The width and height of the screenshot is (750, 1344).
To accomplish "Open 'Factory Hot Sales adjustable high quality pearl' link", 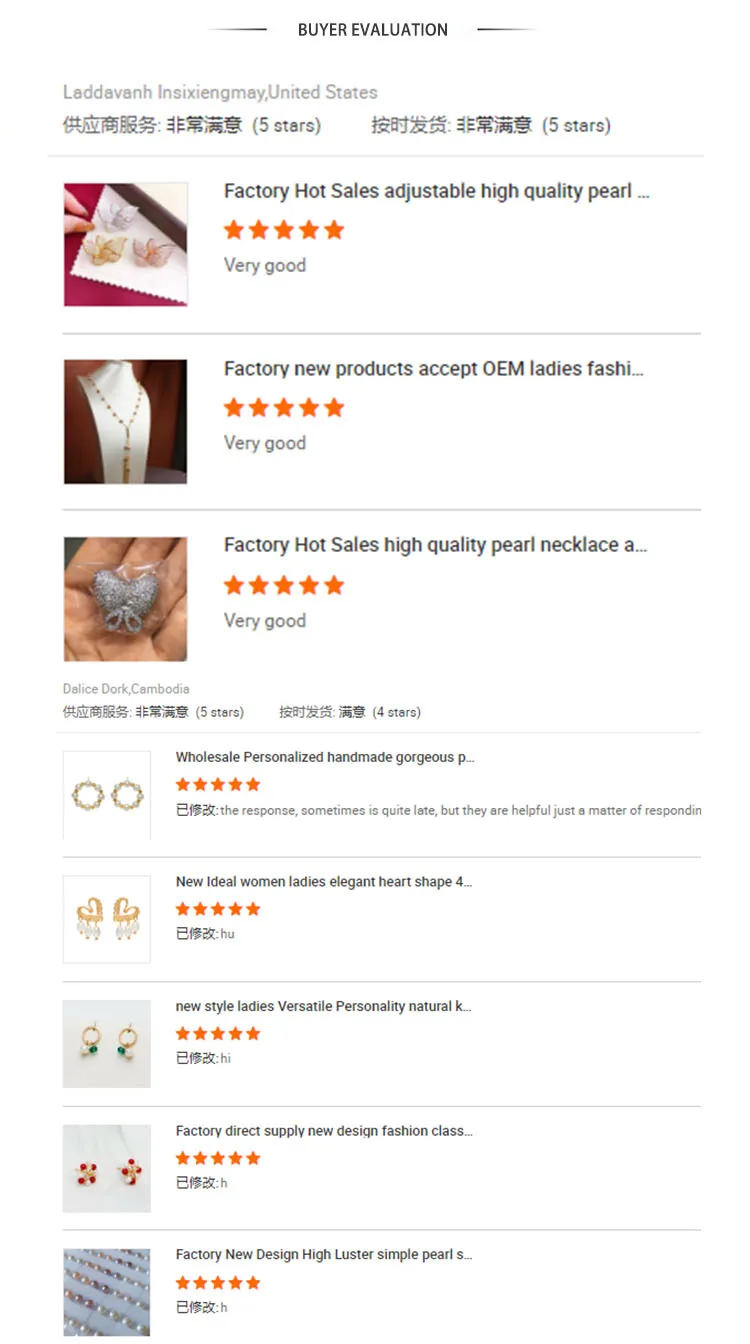I will 436,191.
